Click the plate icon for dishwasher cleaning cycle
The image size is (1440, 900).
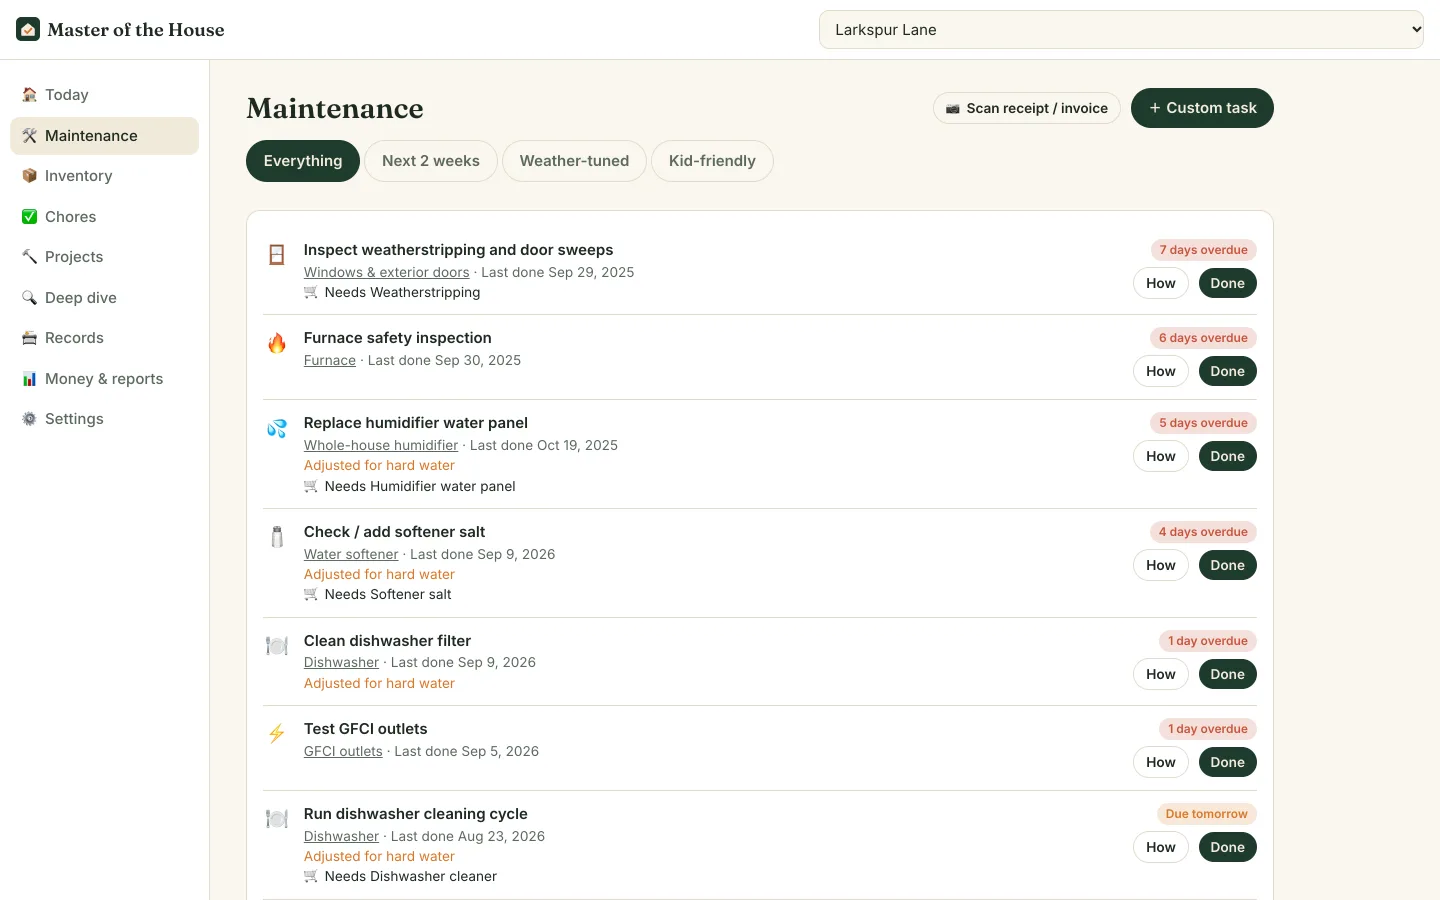277,819
